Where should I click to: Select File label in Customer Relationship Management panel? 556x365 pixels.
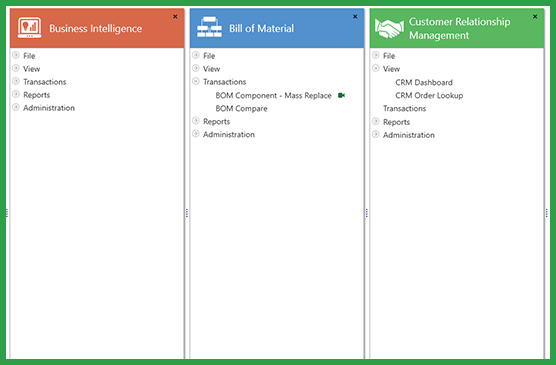389,56
